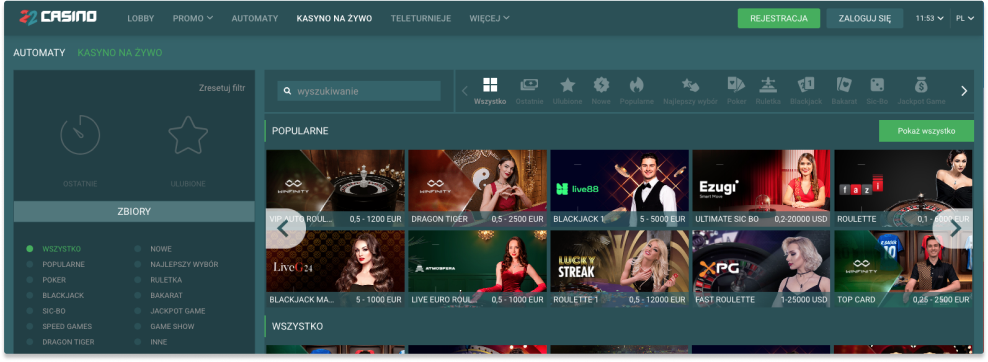Select the Nowe badge category icon

(x=601, y=85)
